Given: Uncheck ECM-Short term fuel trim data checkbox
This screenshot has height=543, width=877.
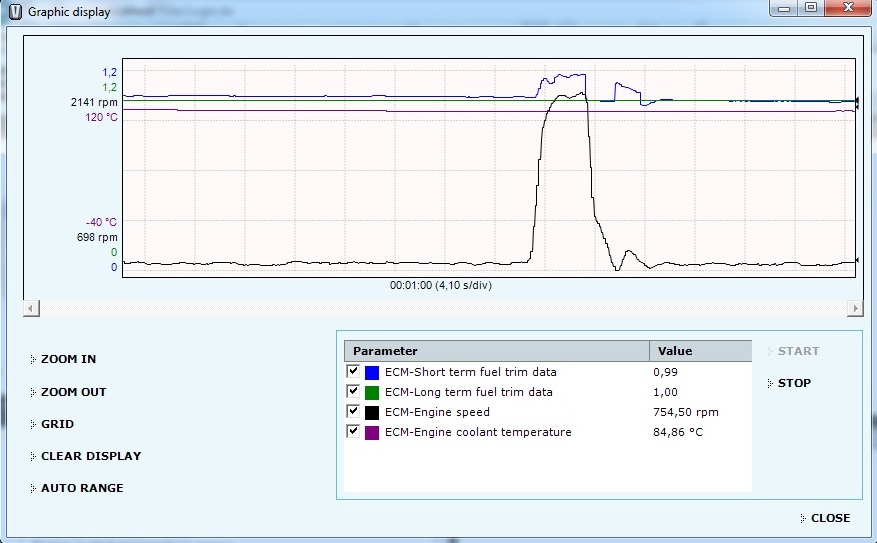Looking at the screenshot, I should pos(353,371).
